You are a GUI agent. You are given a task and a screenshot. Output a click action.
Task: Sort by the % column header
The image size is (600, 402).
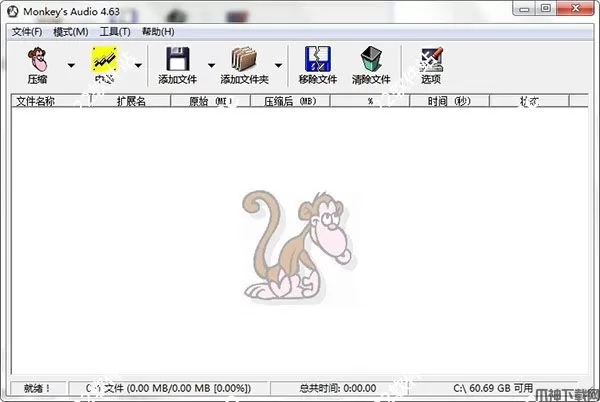[x=370, y=101]
